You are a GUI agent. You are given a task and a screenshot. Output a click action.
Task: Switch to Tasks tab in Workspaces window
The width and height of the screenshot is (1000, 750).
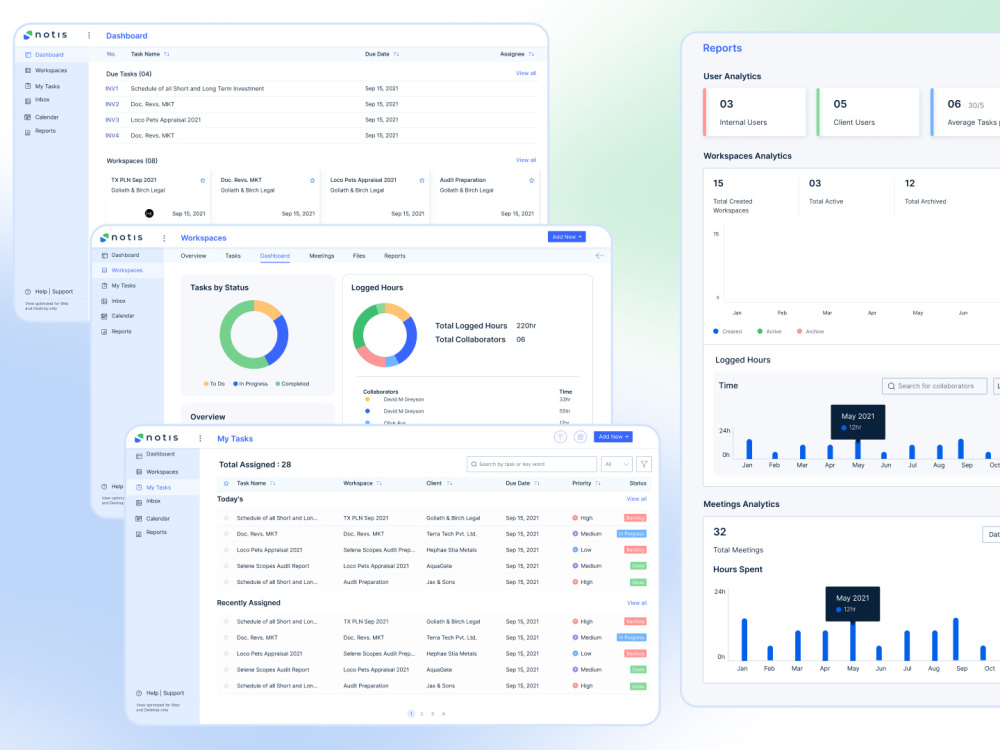click(233, 256)
